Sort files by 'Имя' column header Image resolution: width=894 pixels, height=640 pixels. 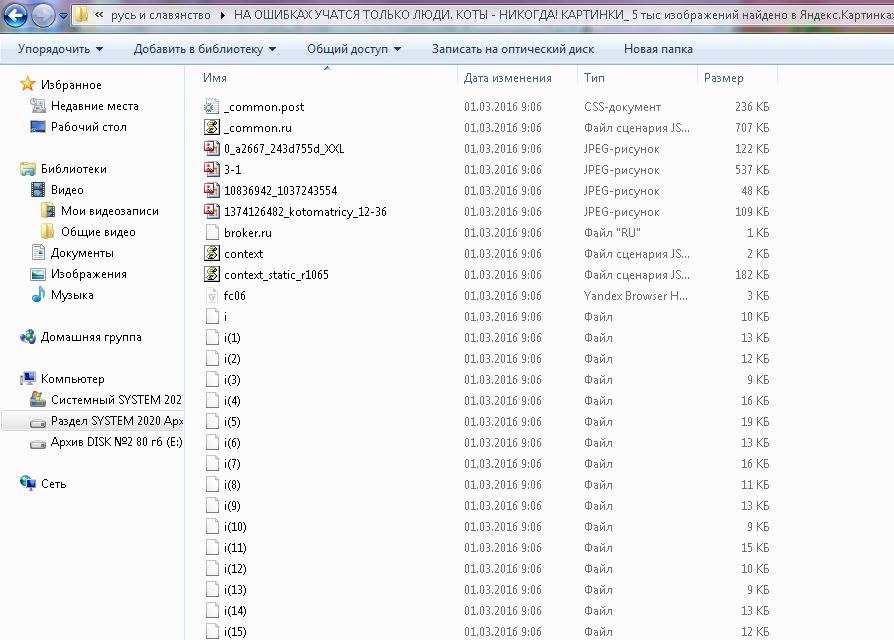(214, 78)
